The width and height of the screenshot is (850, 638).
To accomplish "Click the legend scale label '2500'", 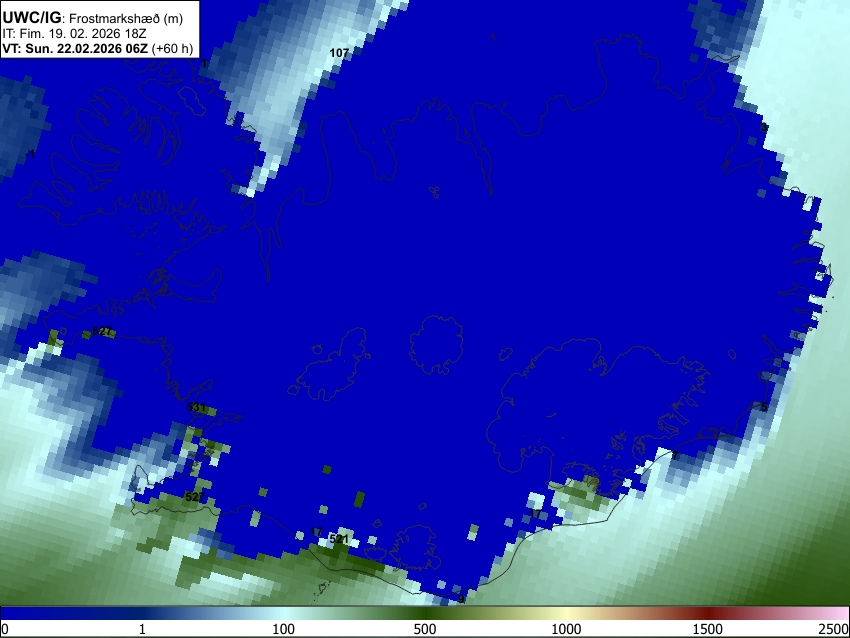I will tap(834, 629).
